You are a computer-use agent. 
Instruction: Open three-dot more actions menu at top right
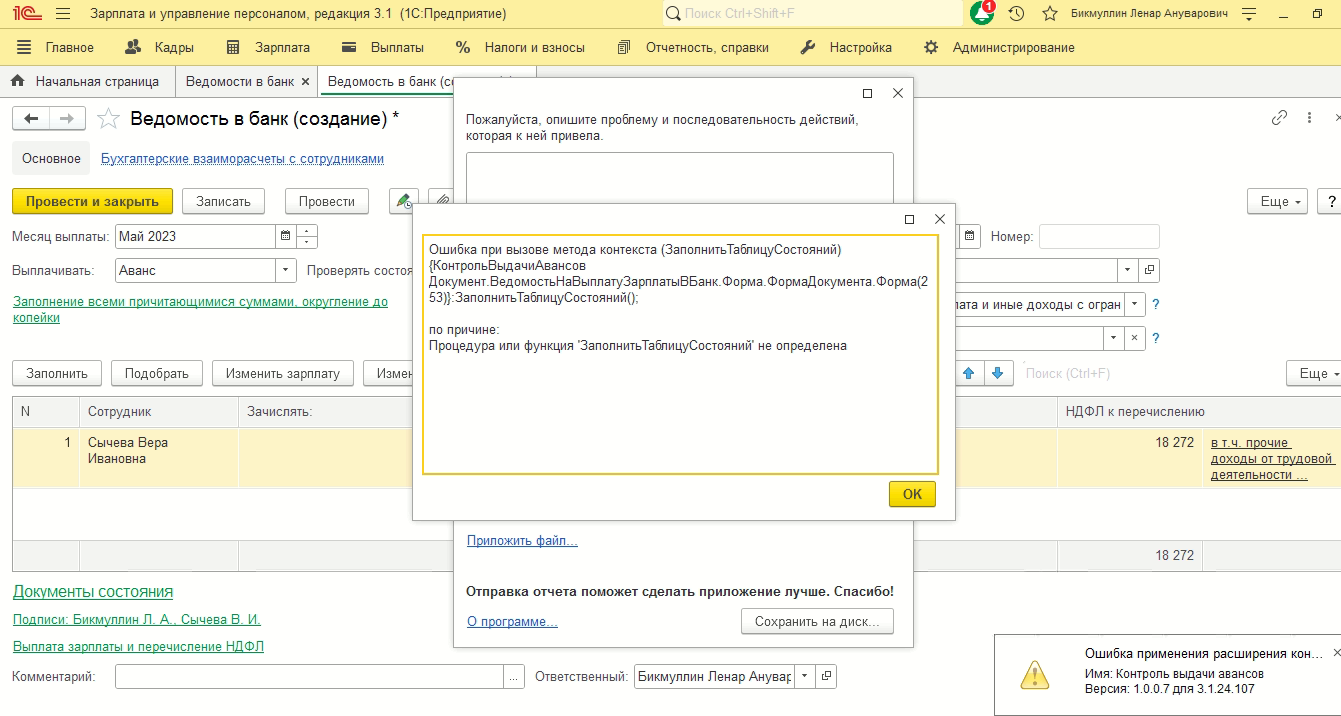1310,118
